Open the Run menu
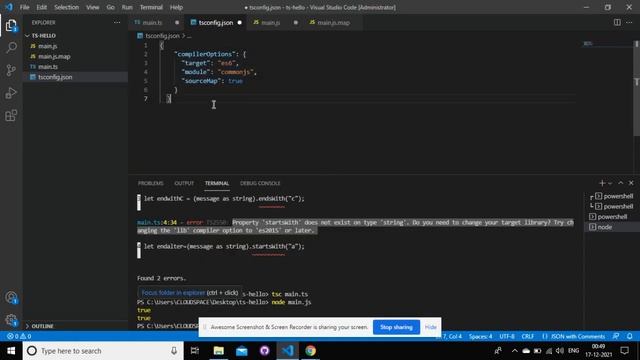The height and width of the screenshot is (360, 640). 127,7
